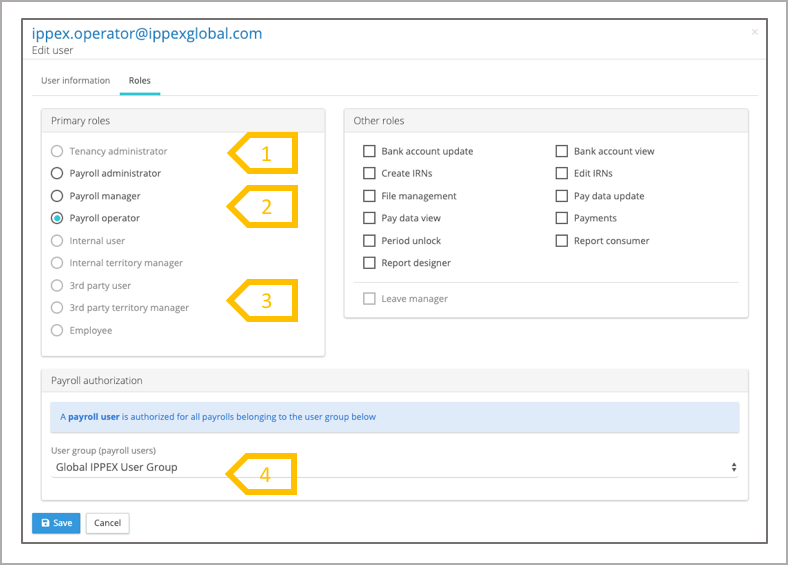Toggle the Period unlock checkbox

tap(370, 241)
